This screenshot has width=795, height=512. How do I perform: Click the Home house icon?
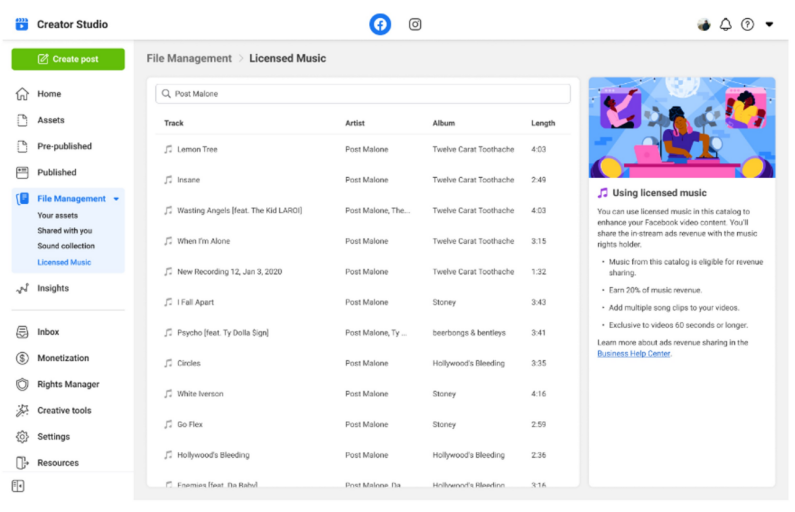[22, 94]
